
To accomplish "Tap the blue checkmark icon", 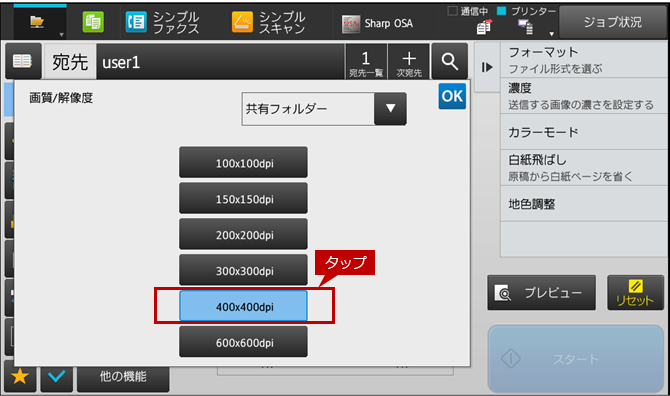I will pos(57,376).
